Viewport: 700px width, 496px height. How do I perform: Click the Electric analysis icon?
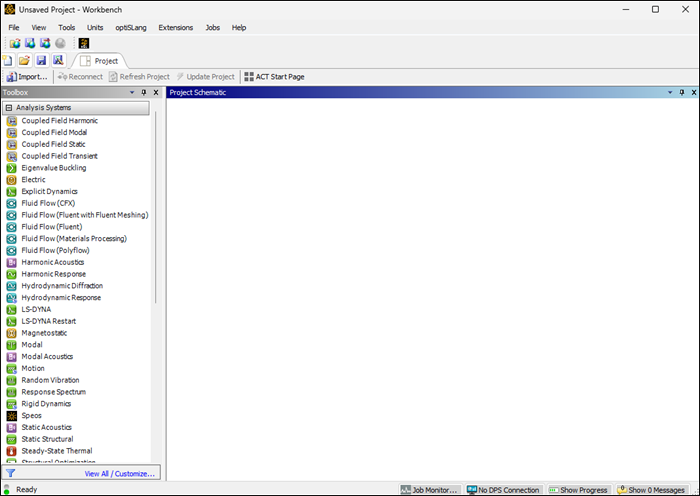(12, 179)
